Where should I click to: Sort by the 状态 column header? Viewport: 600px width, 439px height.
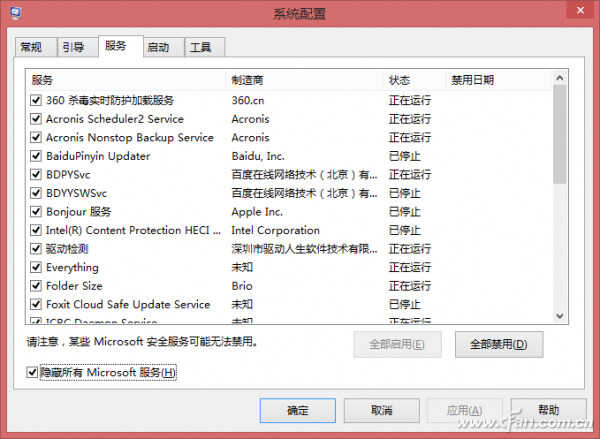click(x=415, y=80)
